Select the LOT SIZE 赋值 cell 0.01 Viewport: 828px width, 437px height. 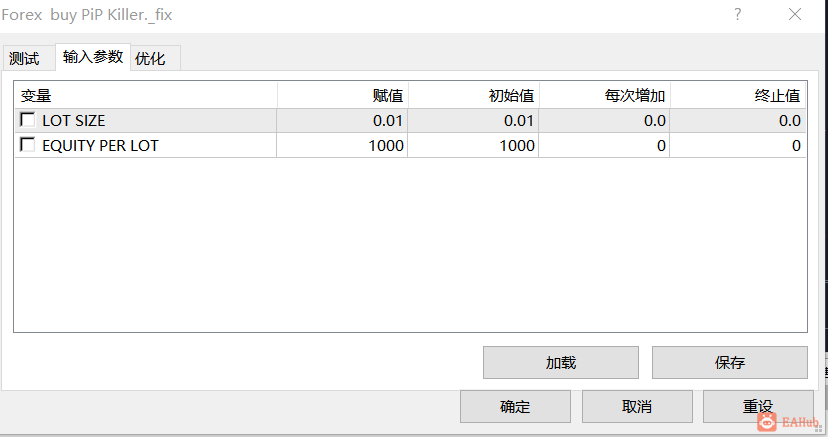coord(342,120)
